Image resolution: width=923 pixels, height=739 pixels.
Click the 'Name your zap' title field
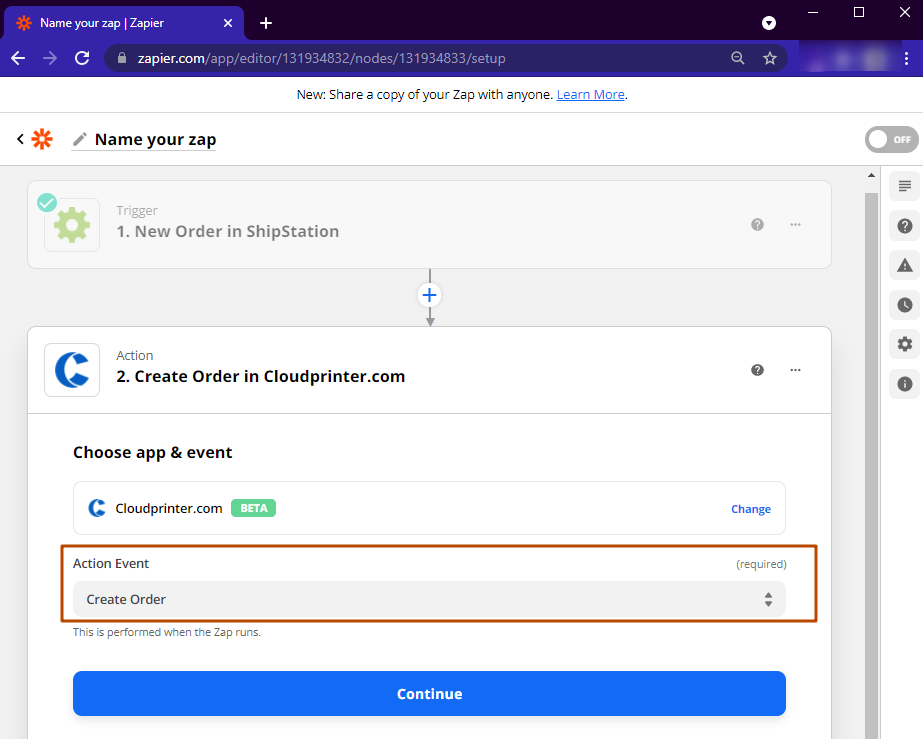point(155,140)
